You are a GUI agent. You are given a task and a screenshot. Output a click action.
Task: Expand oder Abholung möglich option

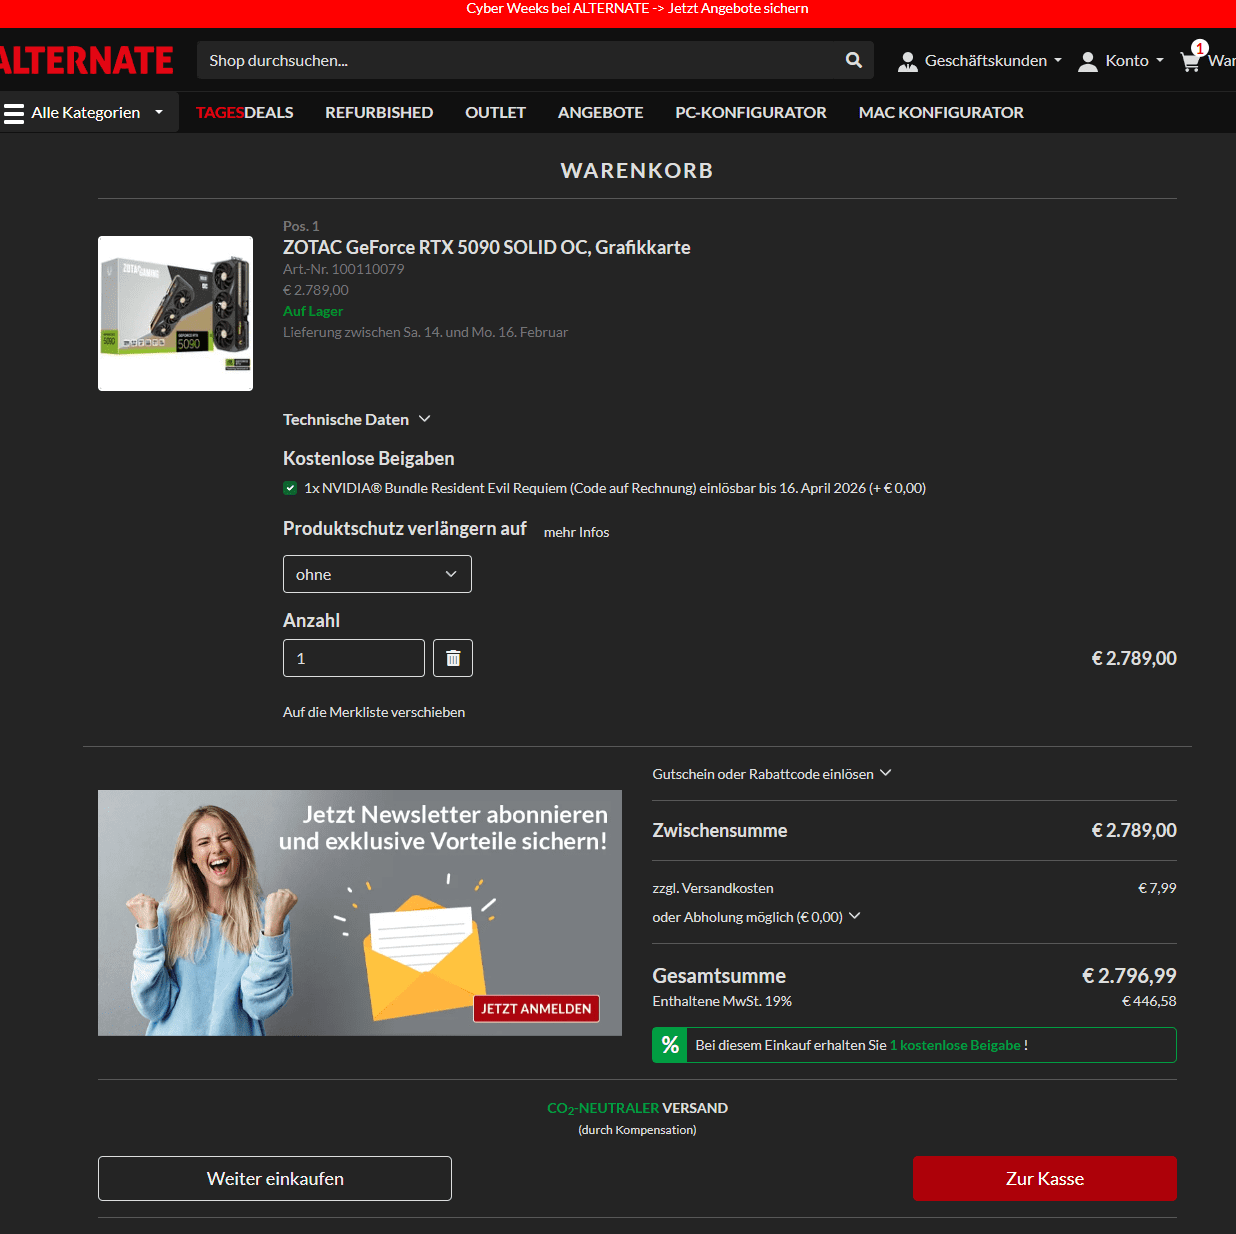pyautogui.click(x=756, y=917)
